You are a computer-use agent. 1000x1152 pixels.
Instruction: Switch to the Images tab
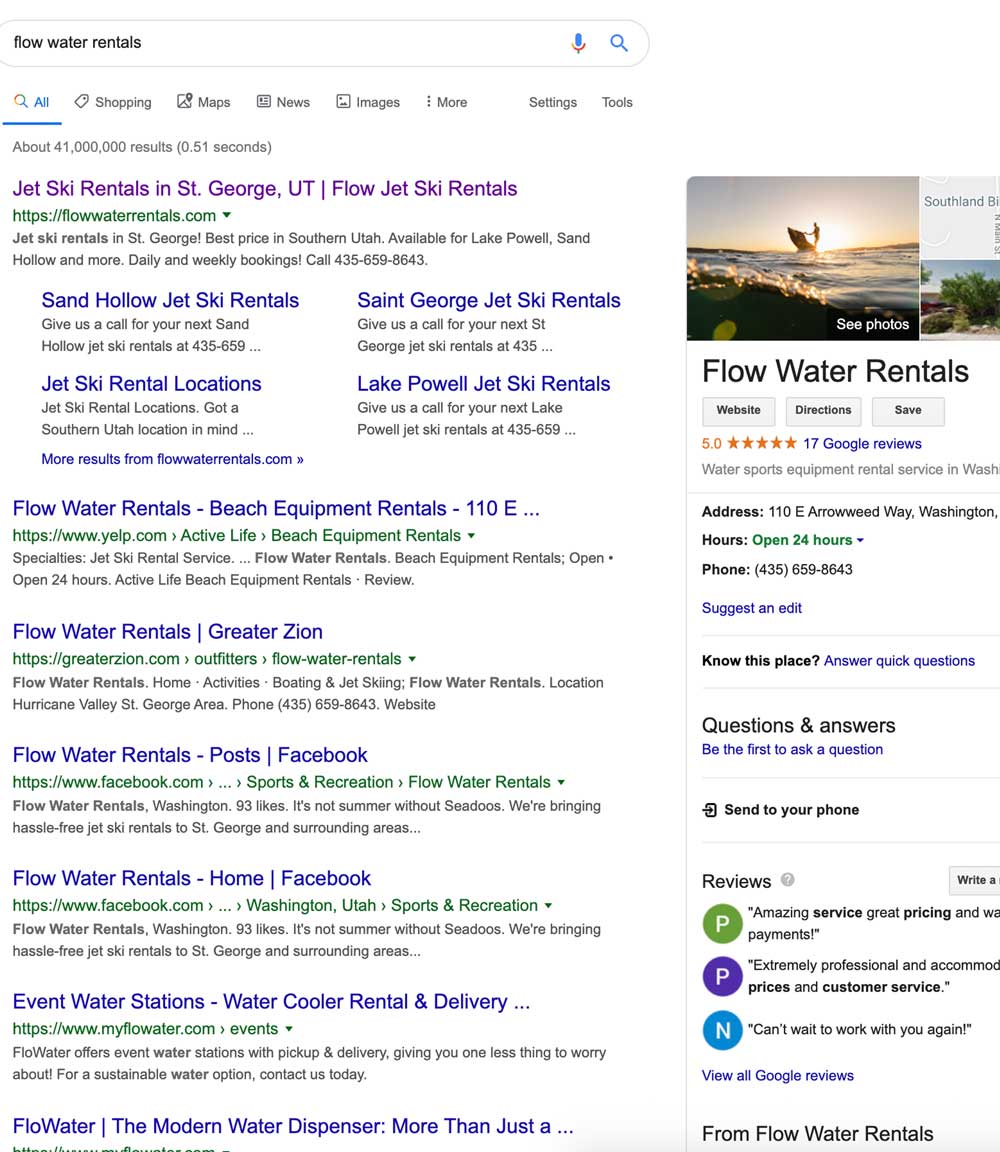(x=368, y=102)
